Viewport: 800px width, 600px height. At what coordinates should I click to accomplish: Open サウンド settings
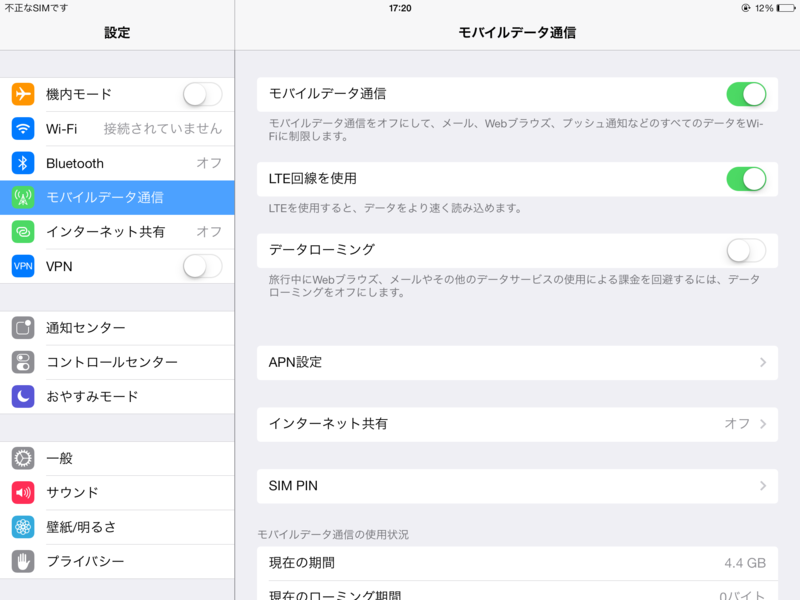click(117, 492)
